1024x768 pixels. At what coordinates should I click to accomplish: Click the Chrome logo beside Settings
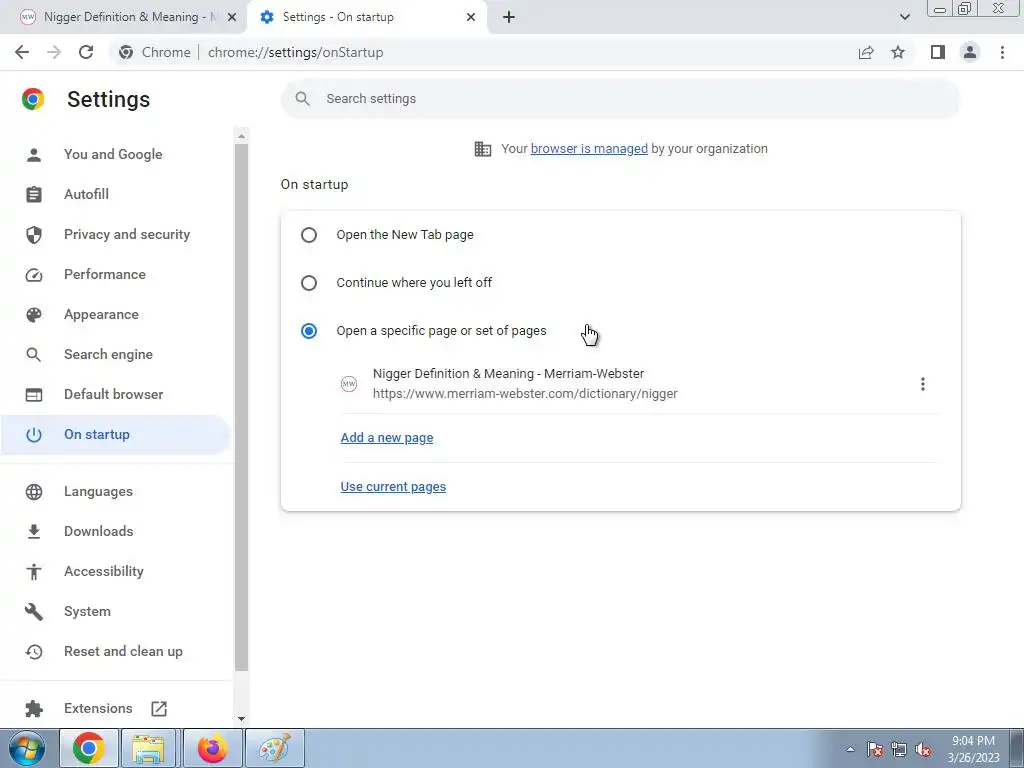coord(33,99)
